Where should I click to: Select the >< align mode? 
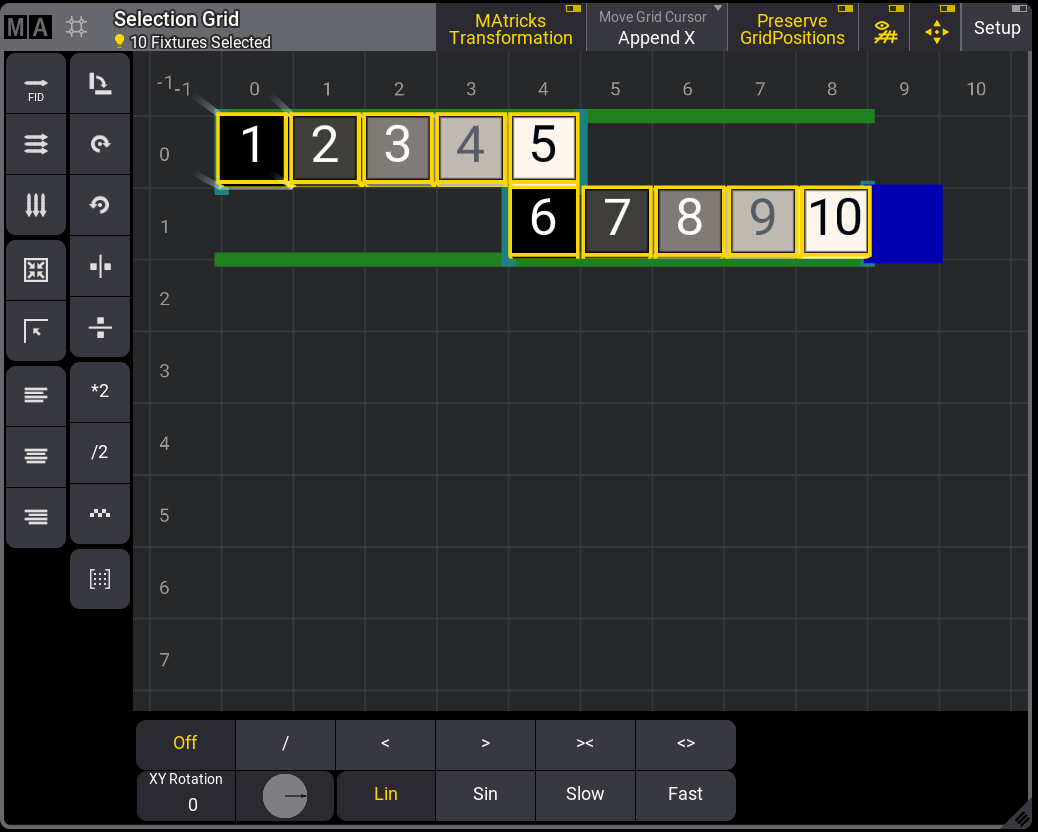(585, 743)
